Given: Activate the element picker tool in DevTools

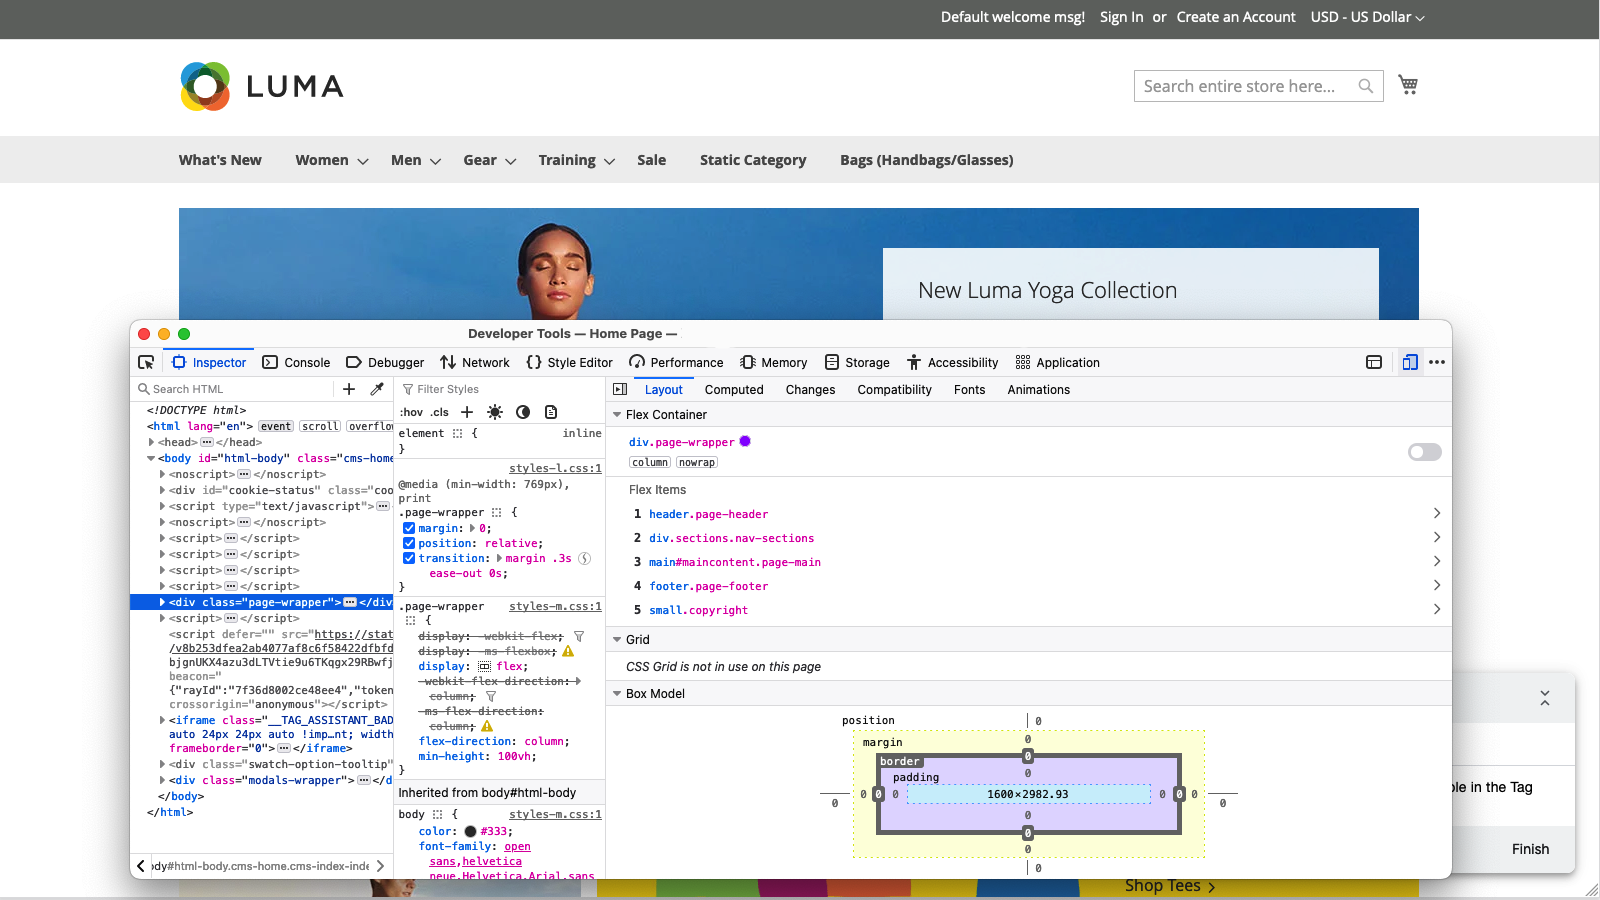Looking at the screenshot, I should pos(146,362).
